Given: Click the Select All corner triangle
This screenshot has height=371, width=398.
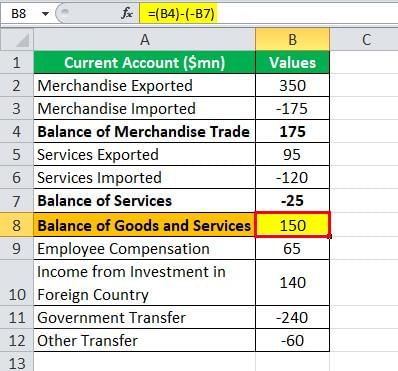Looking at the screenshot, I should pyautogui.click(x=17, y=40).
